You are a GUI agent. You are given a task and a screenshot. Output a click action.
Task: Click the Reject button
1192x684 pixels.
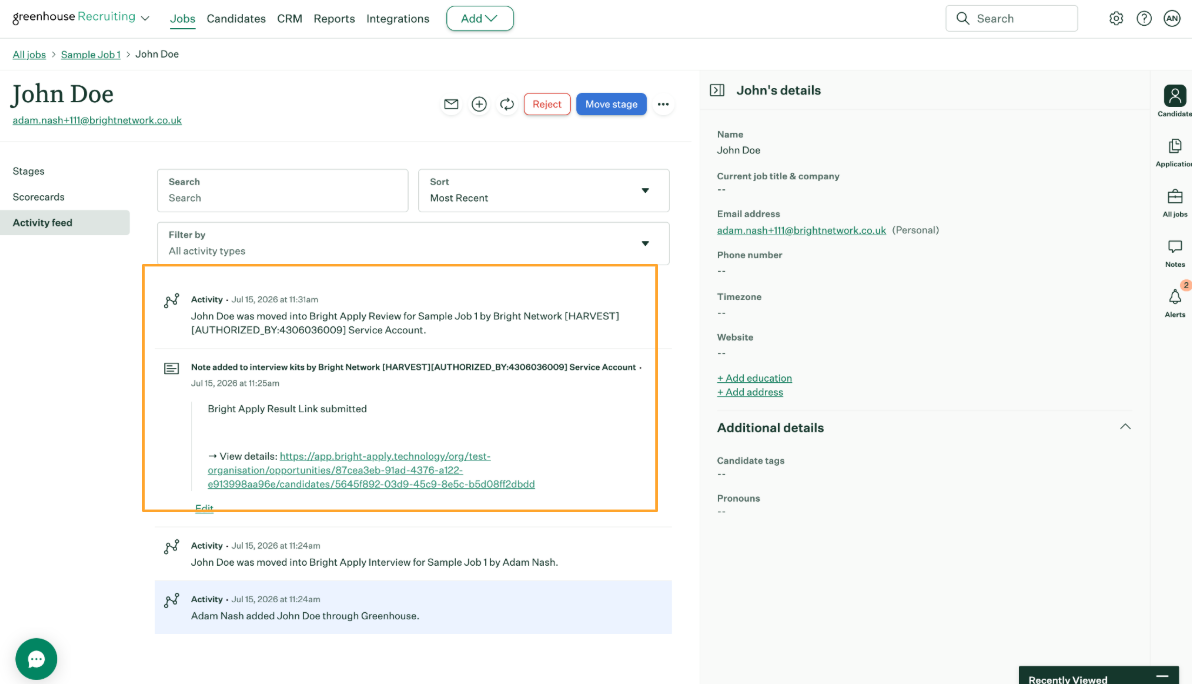click(547, 104)
